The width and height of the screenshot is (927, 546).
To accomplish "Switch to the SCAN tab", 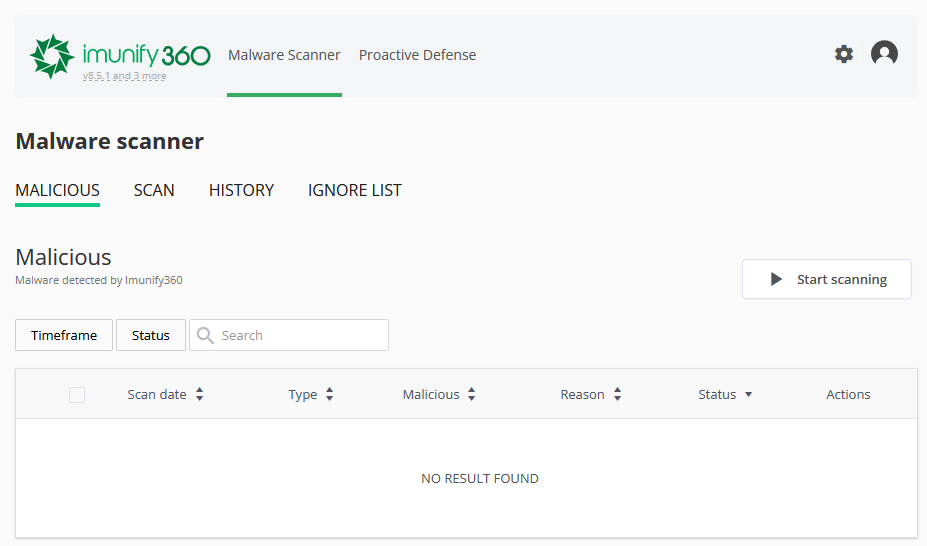I will coord(154,190).
